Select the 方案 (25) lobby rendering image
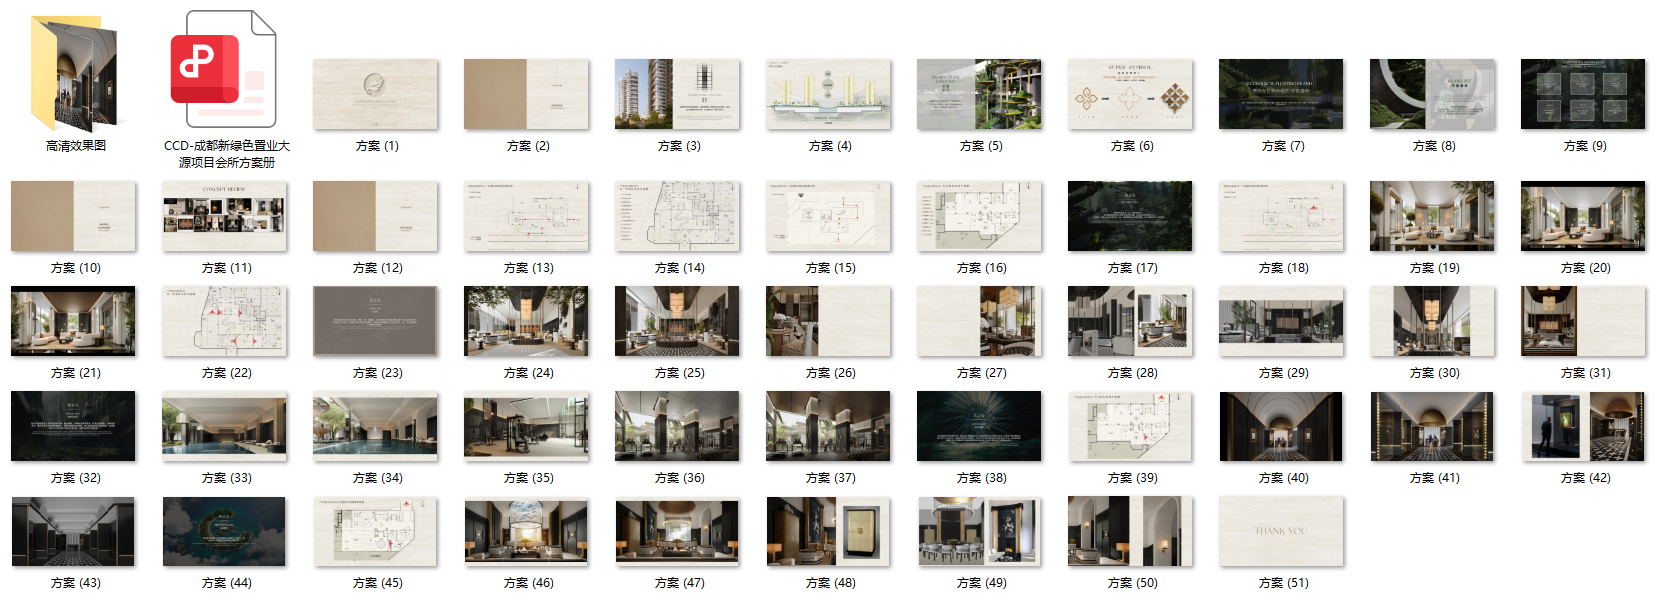1658x600 pixels. tap(677, 321)
